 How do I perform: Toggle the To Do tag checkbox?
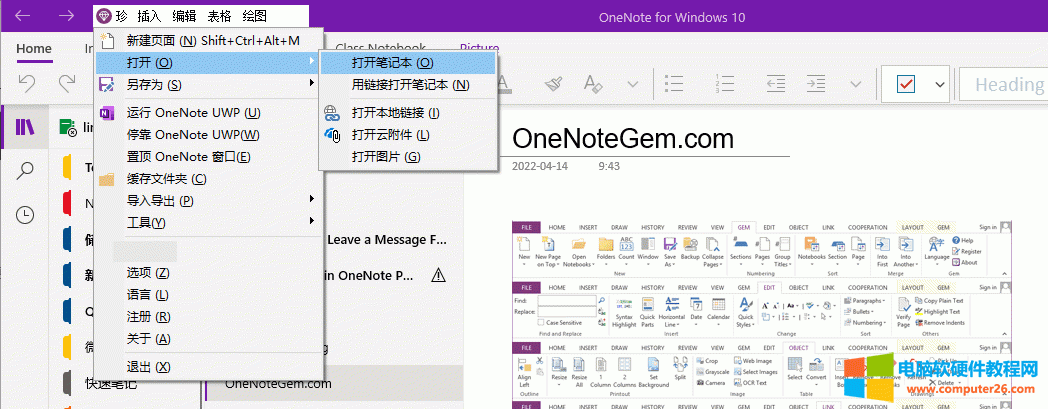pos(906,84)
